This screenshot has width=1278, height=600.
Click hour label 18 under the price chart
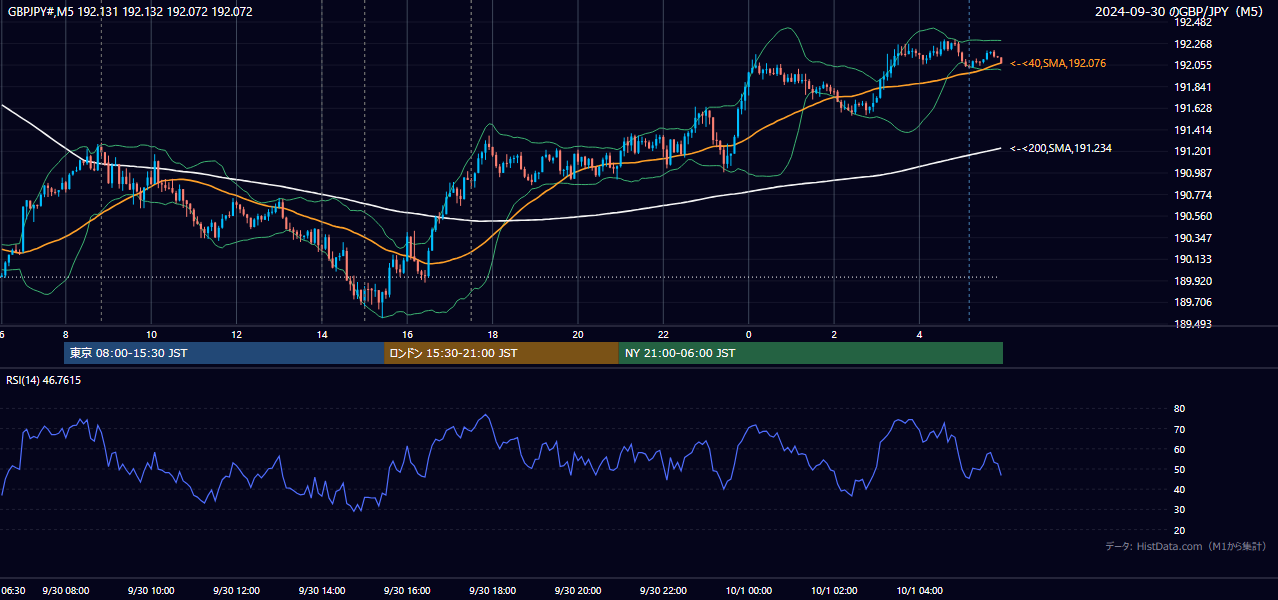[x=493, y=334]
